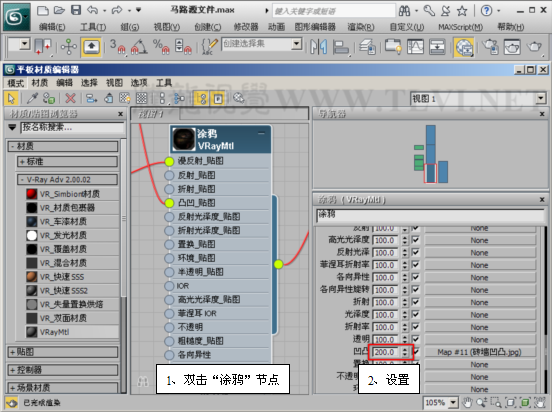
Task: Pick material from object eyedropper
Action: (x=32, y=98)
